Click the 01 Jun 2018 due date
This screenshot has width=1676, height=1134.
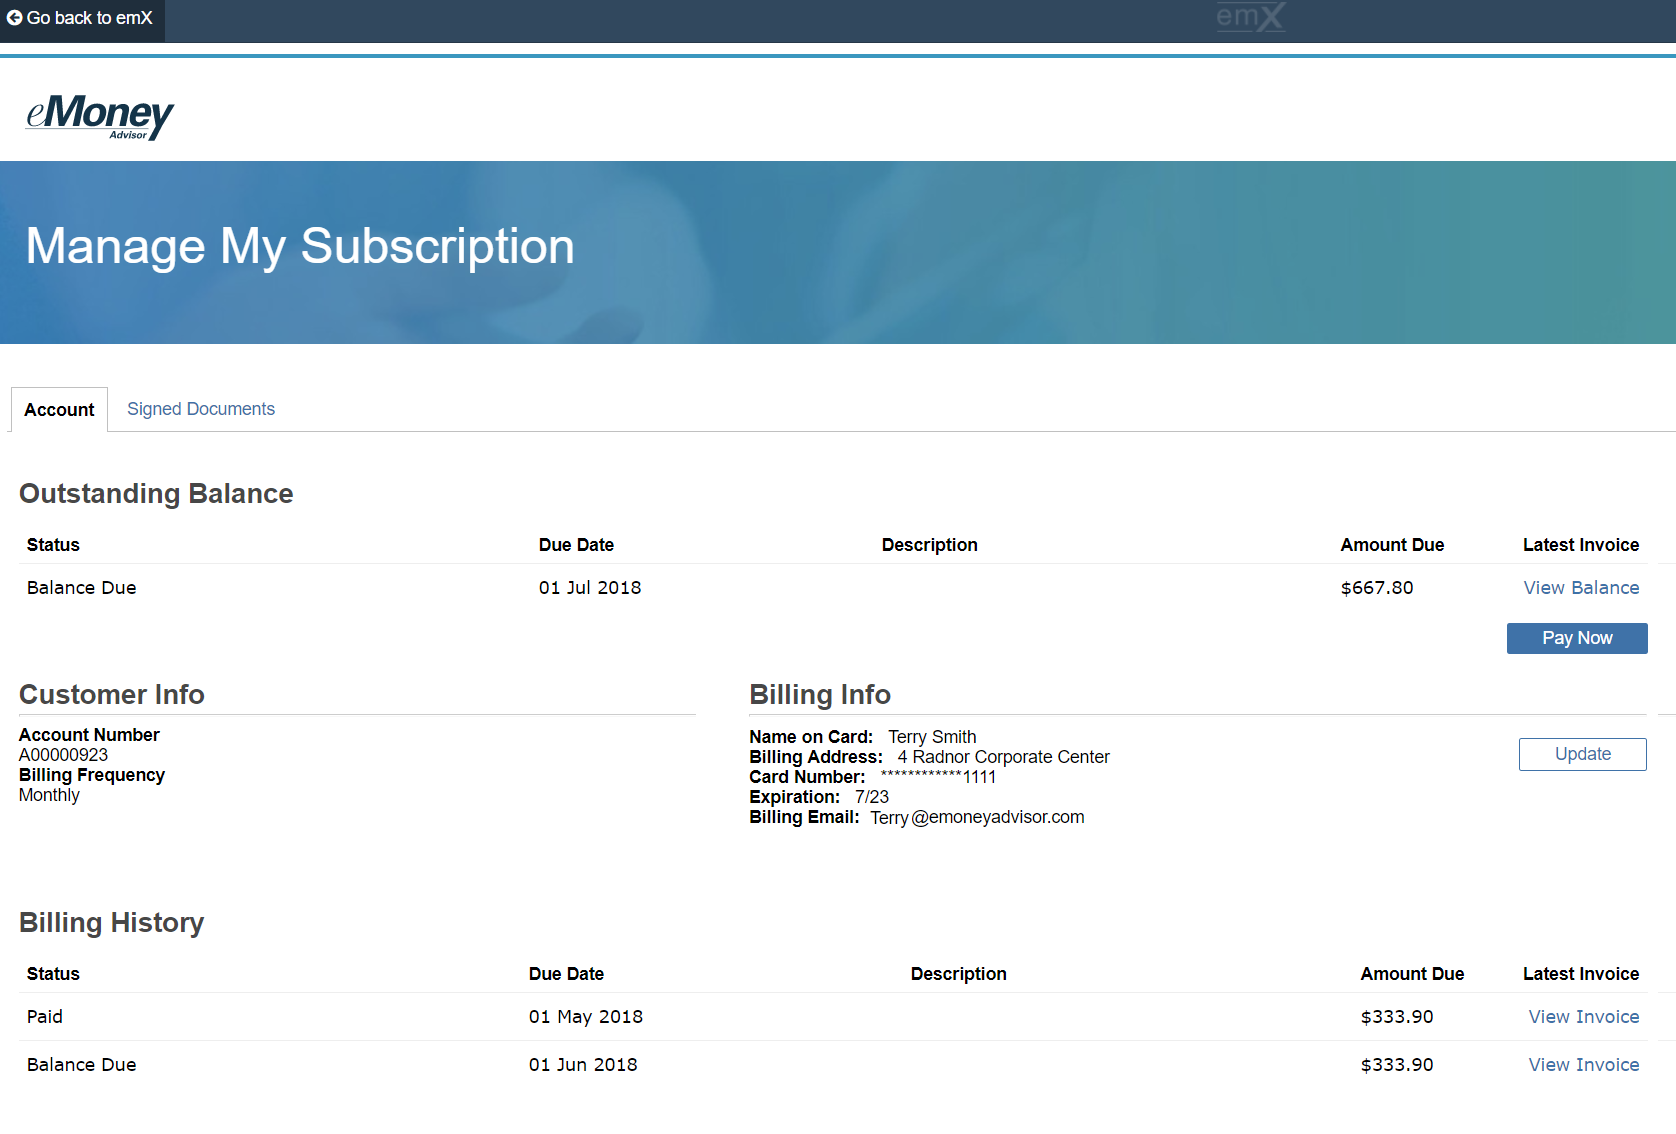(583, 1065)
